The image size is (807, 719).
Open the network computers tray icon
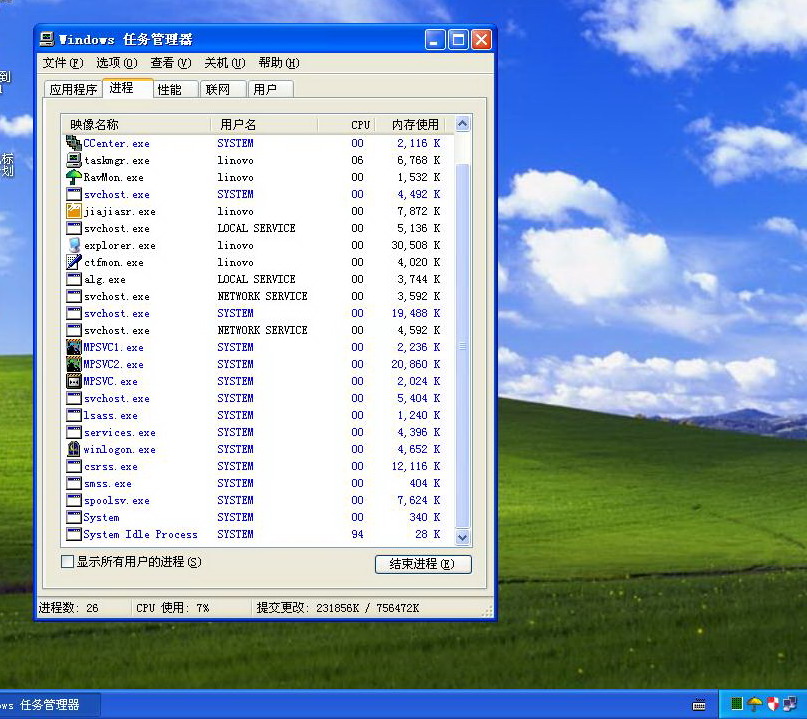pos(790,704)
